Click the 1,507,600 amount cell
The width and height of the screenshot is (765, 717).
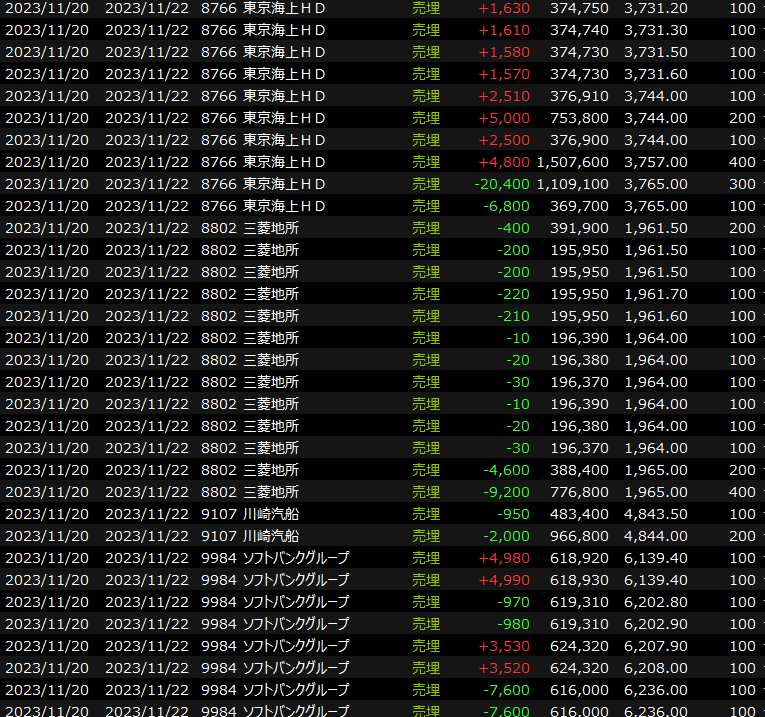pyautogui.click(x=572, y=162)
